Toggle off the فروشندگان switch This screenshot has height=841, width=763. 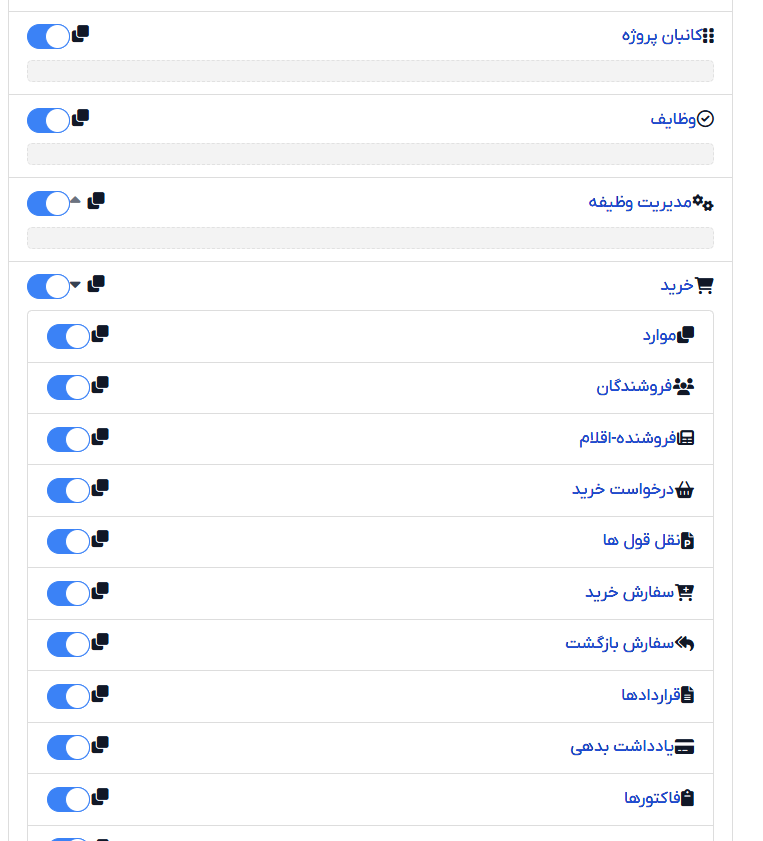68,387
